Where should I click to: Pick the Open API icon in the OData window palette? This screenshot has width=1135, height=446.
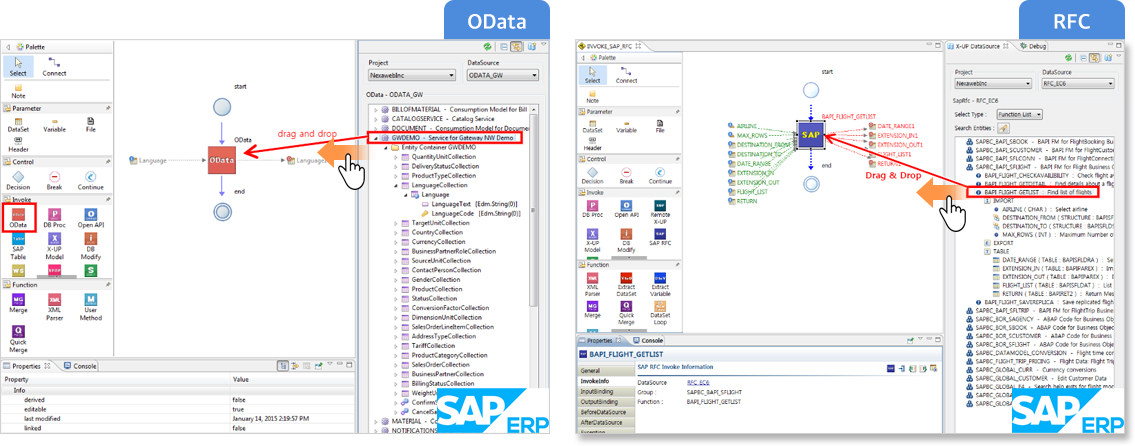coord(90,219)
